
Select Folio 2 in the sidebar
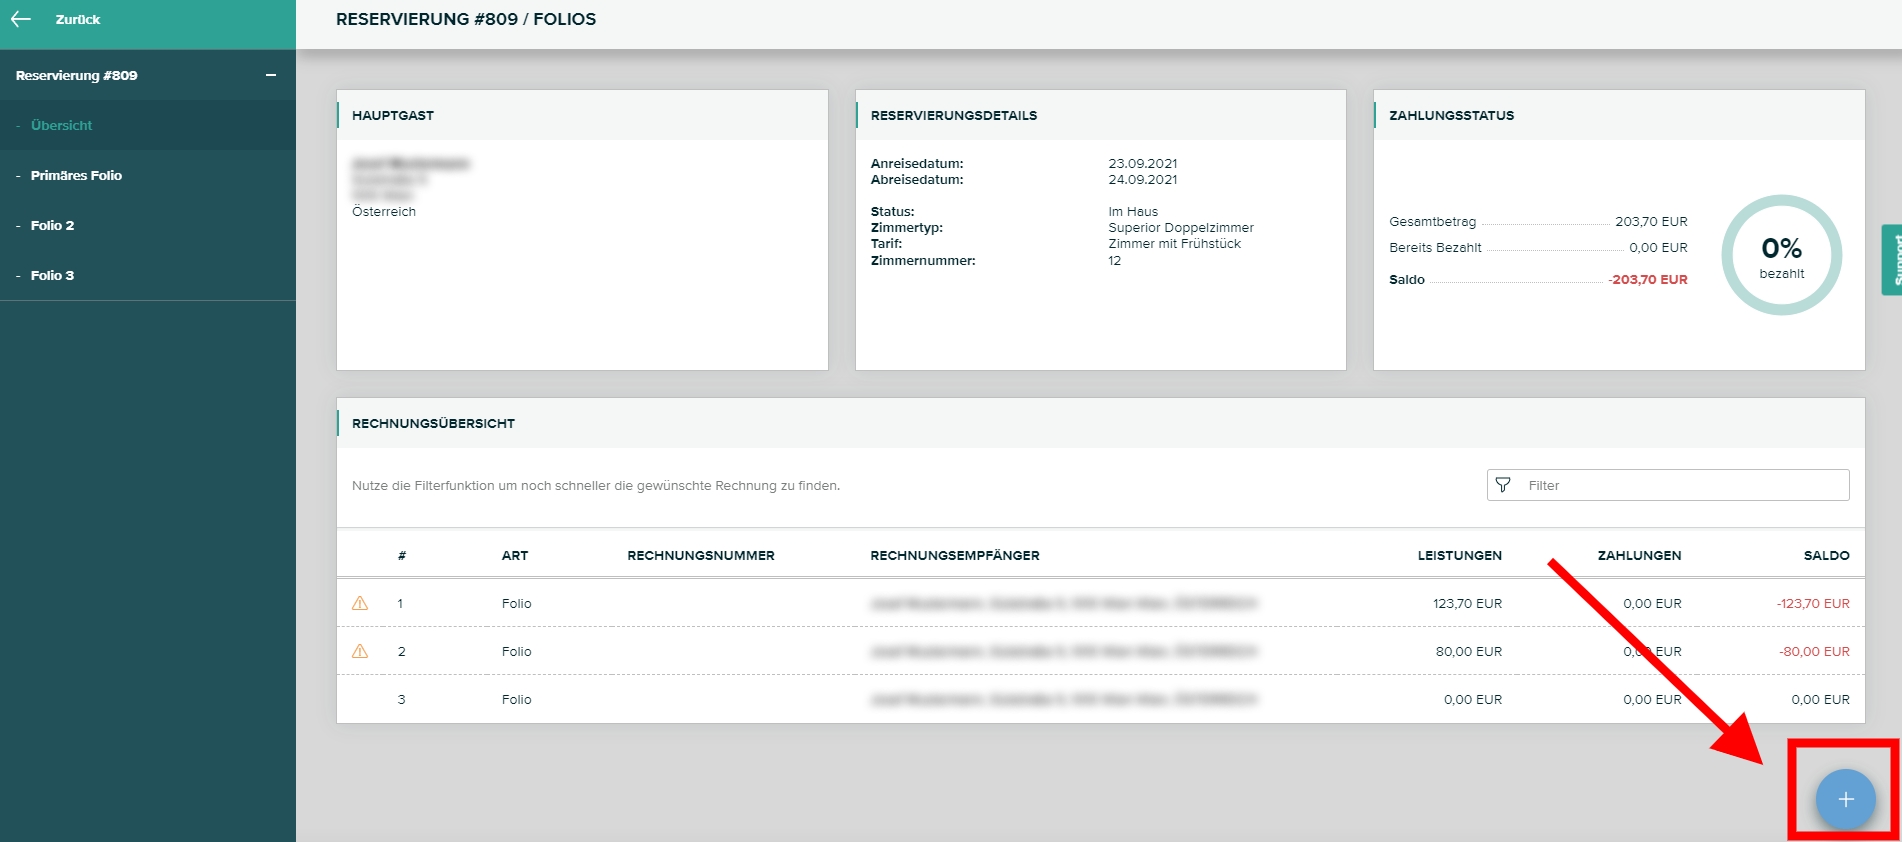[x=52, y=225]
